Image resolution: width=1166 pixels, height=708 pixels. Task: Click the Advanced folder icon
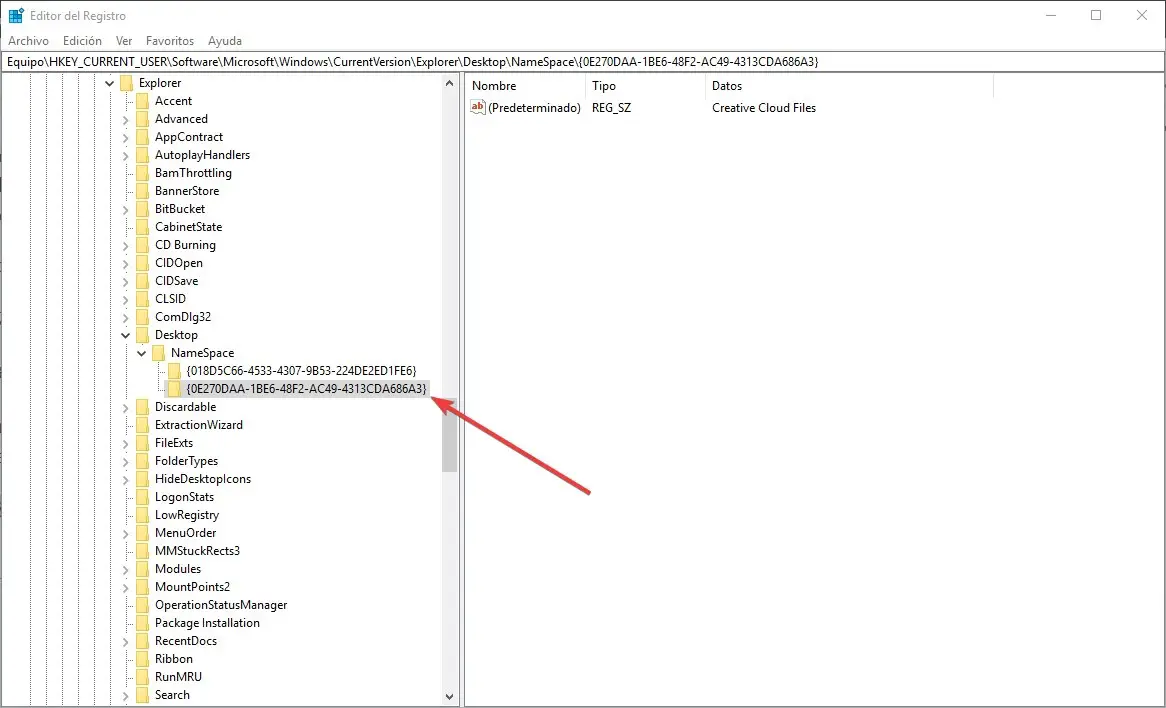point(143,119)
